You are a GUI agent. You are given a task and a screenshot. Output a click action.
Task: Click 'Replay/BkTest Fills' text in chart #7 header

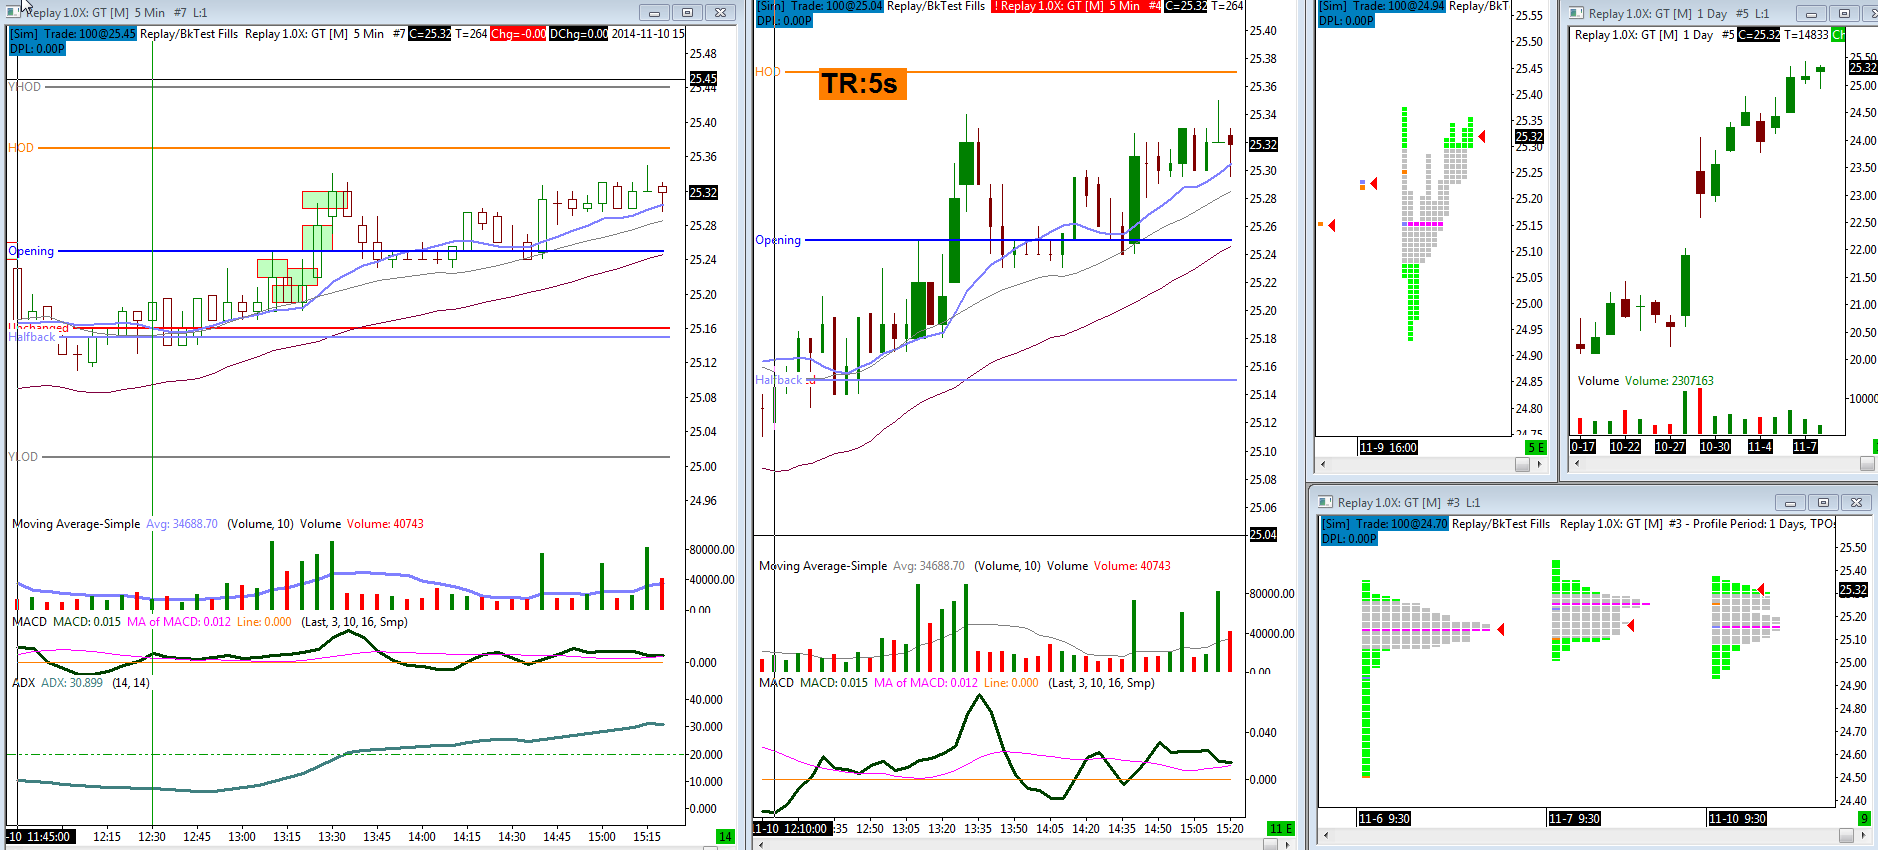(189, 34)
